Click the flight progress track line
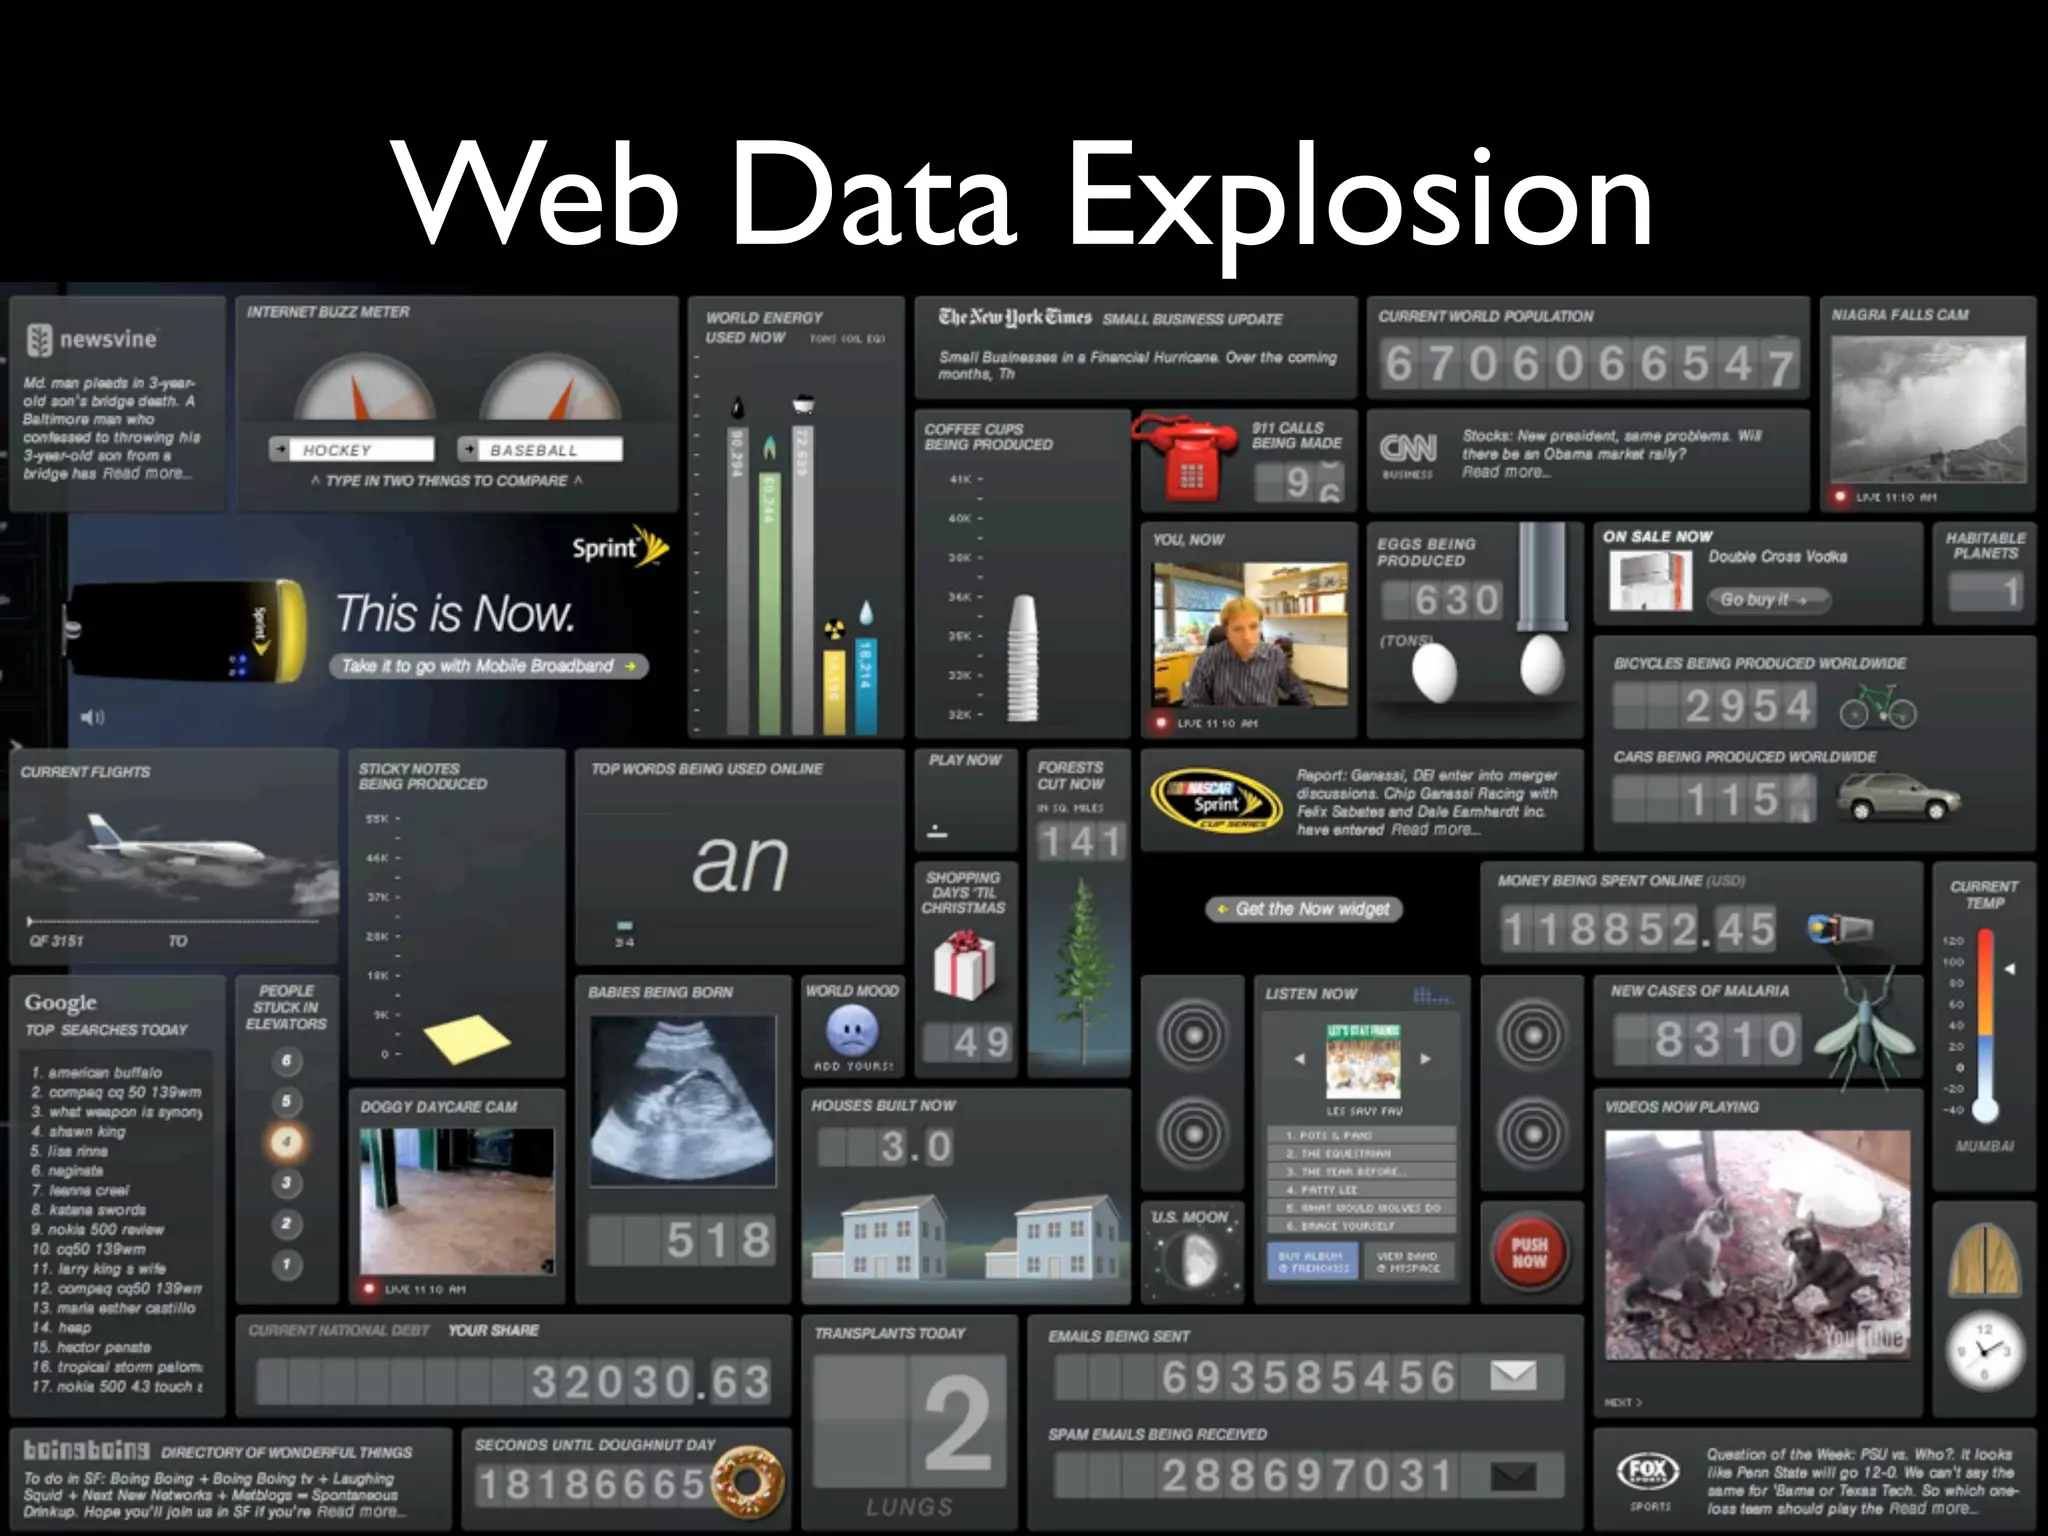 tap(174, 921)
